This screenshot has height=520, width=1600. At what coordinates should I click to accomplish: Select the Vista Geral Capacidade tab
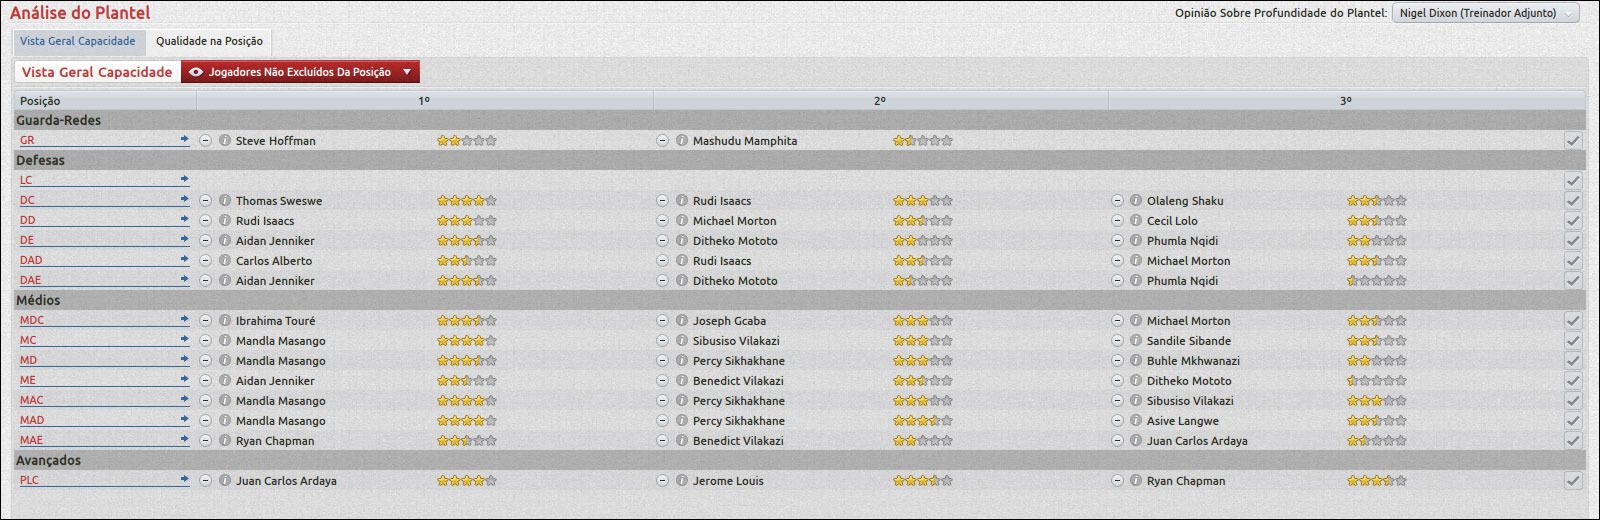point(78,41)
